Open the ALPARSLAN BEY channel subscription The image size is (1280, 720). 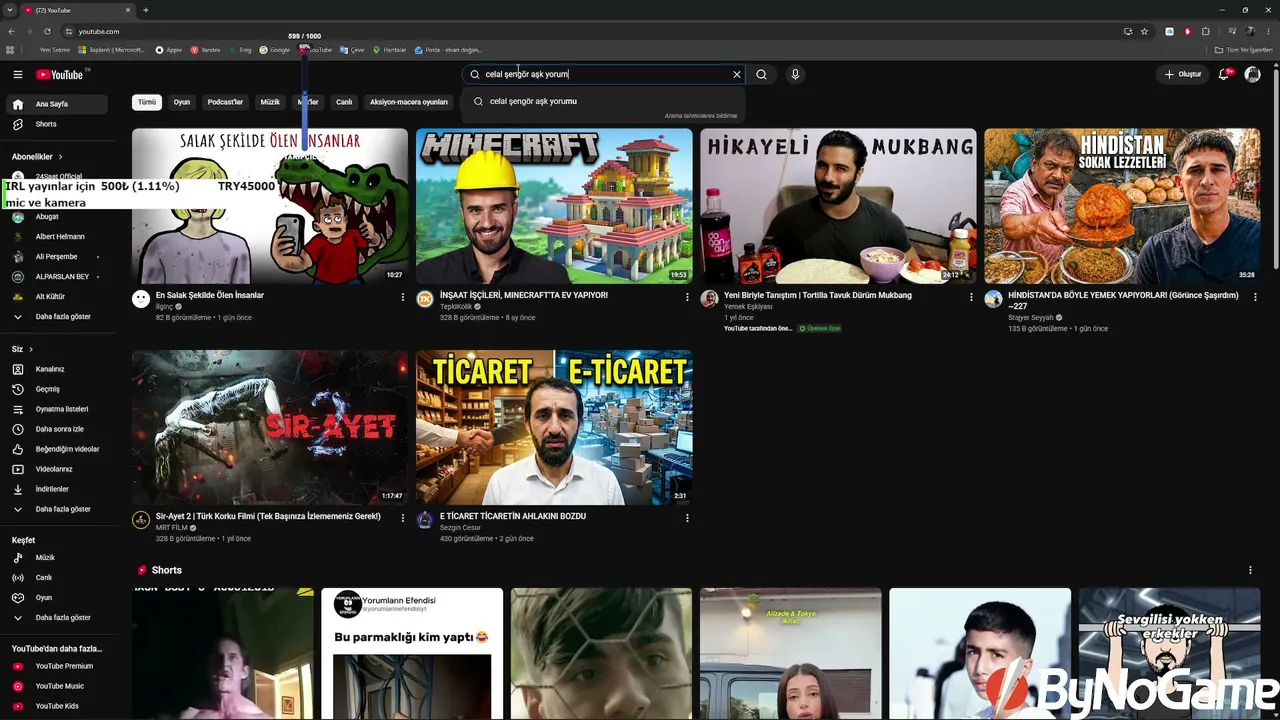coord(57,277)
